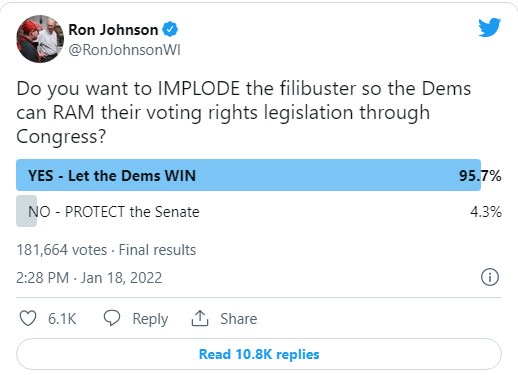Click the Reply text label
The height and width of the screenshot is (375, 518).
tap(150, 319)
